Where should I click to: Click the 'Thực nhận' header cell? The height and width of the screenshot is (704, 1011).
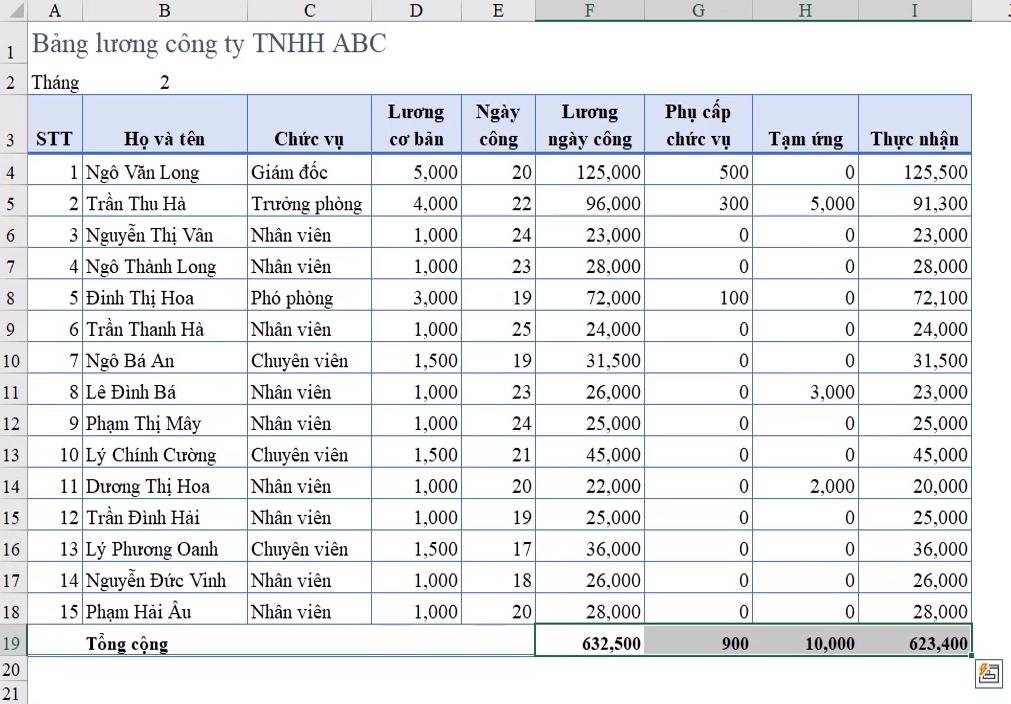point(914,124)
